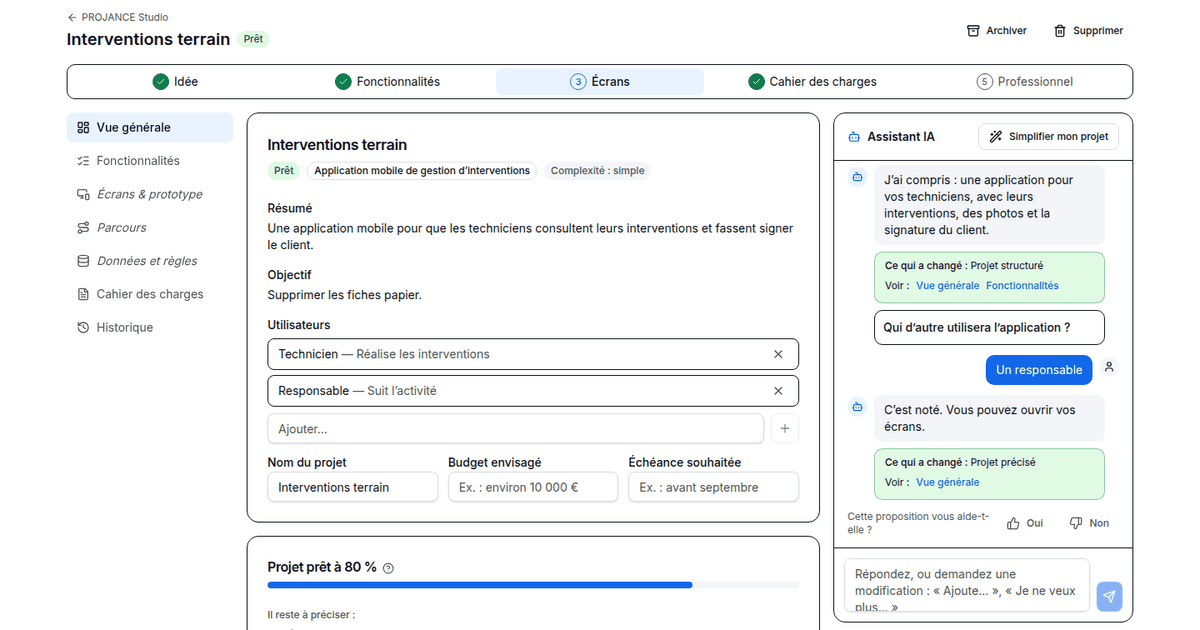Click the Technicien user row

[x=533, y=354]
